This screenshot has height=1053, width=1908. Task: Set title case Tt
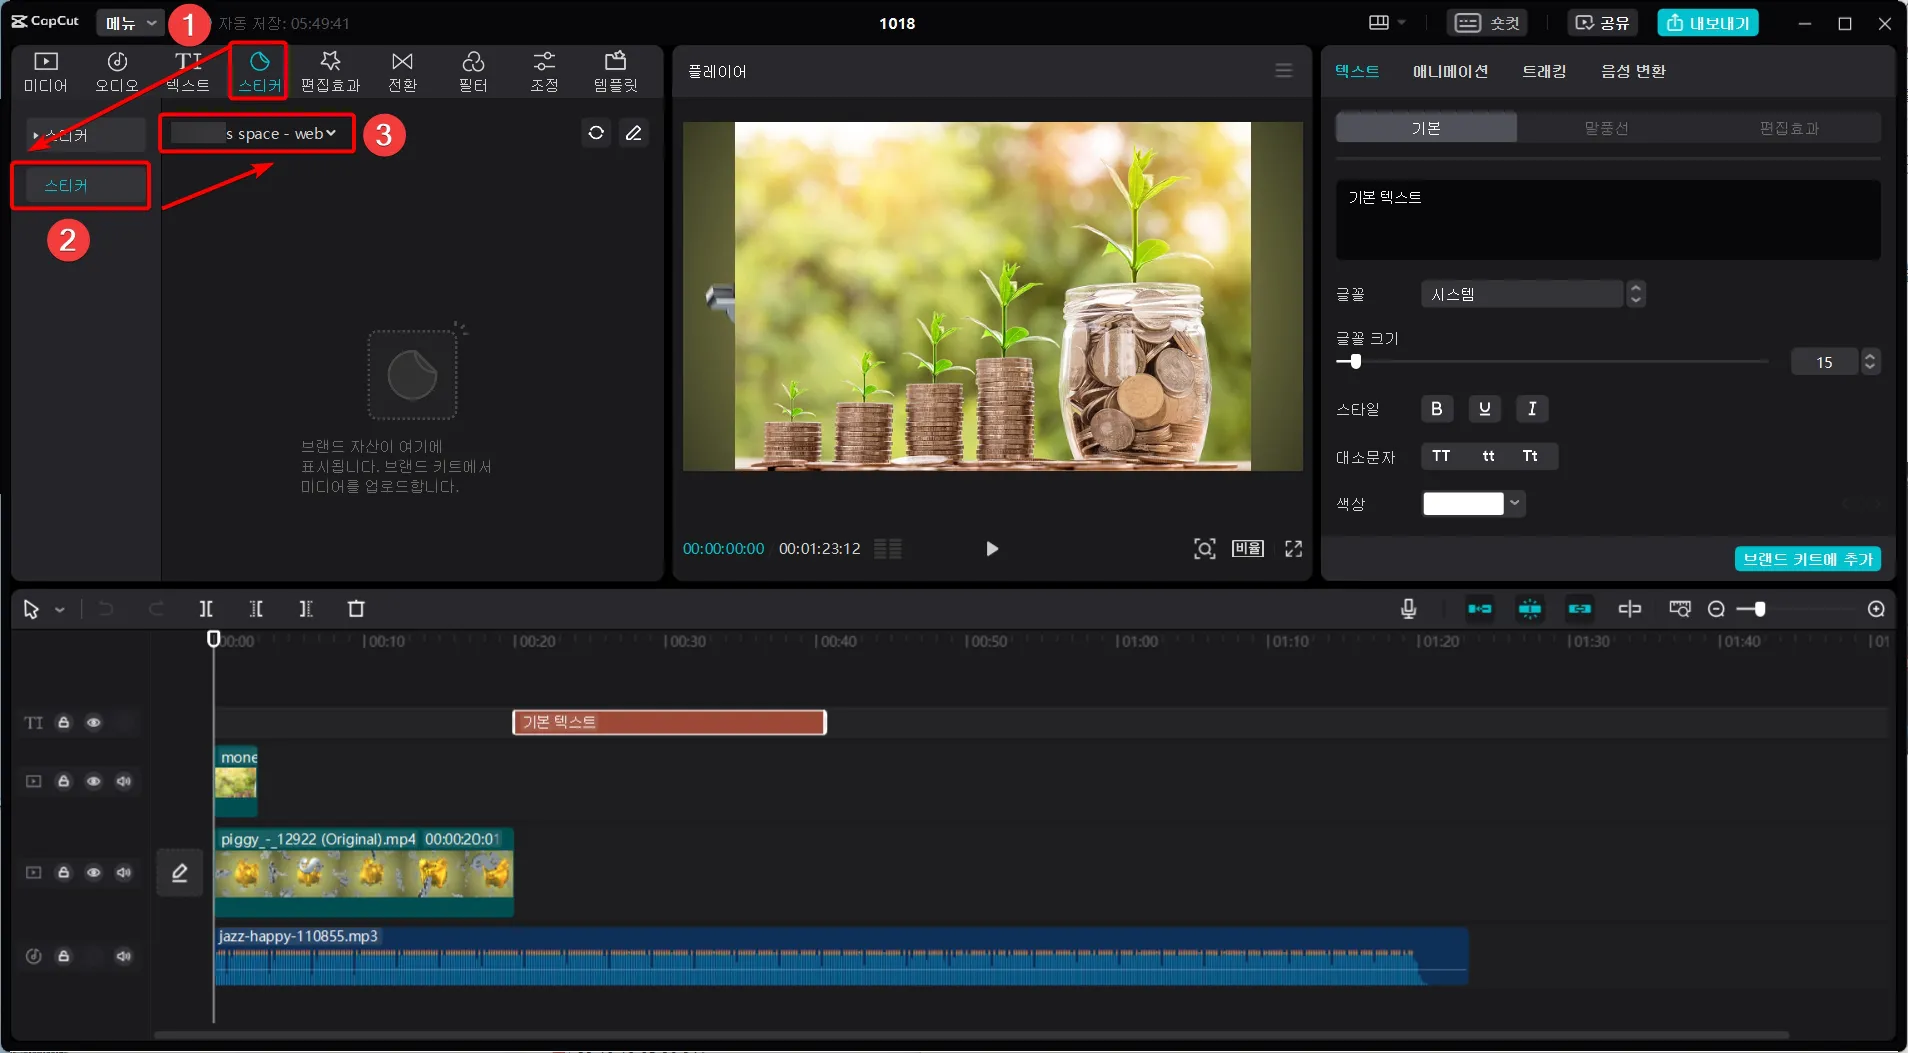tap(1530, 456)
